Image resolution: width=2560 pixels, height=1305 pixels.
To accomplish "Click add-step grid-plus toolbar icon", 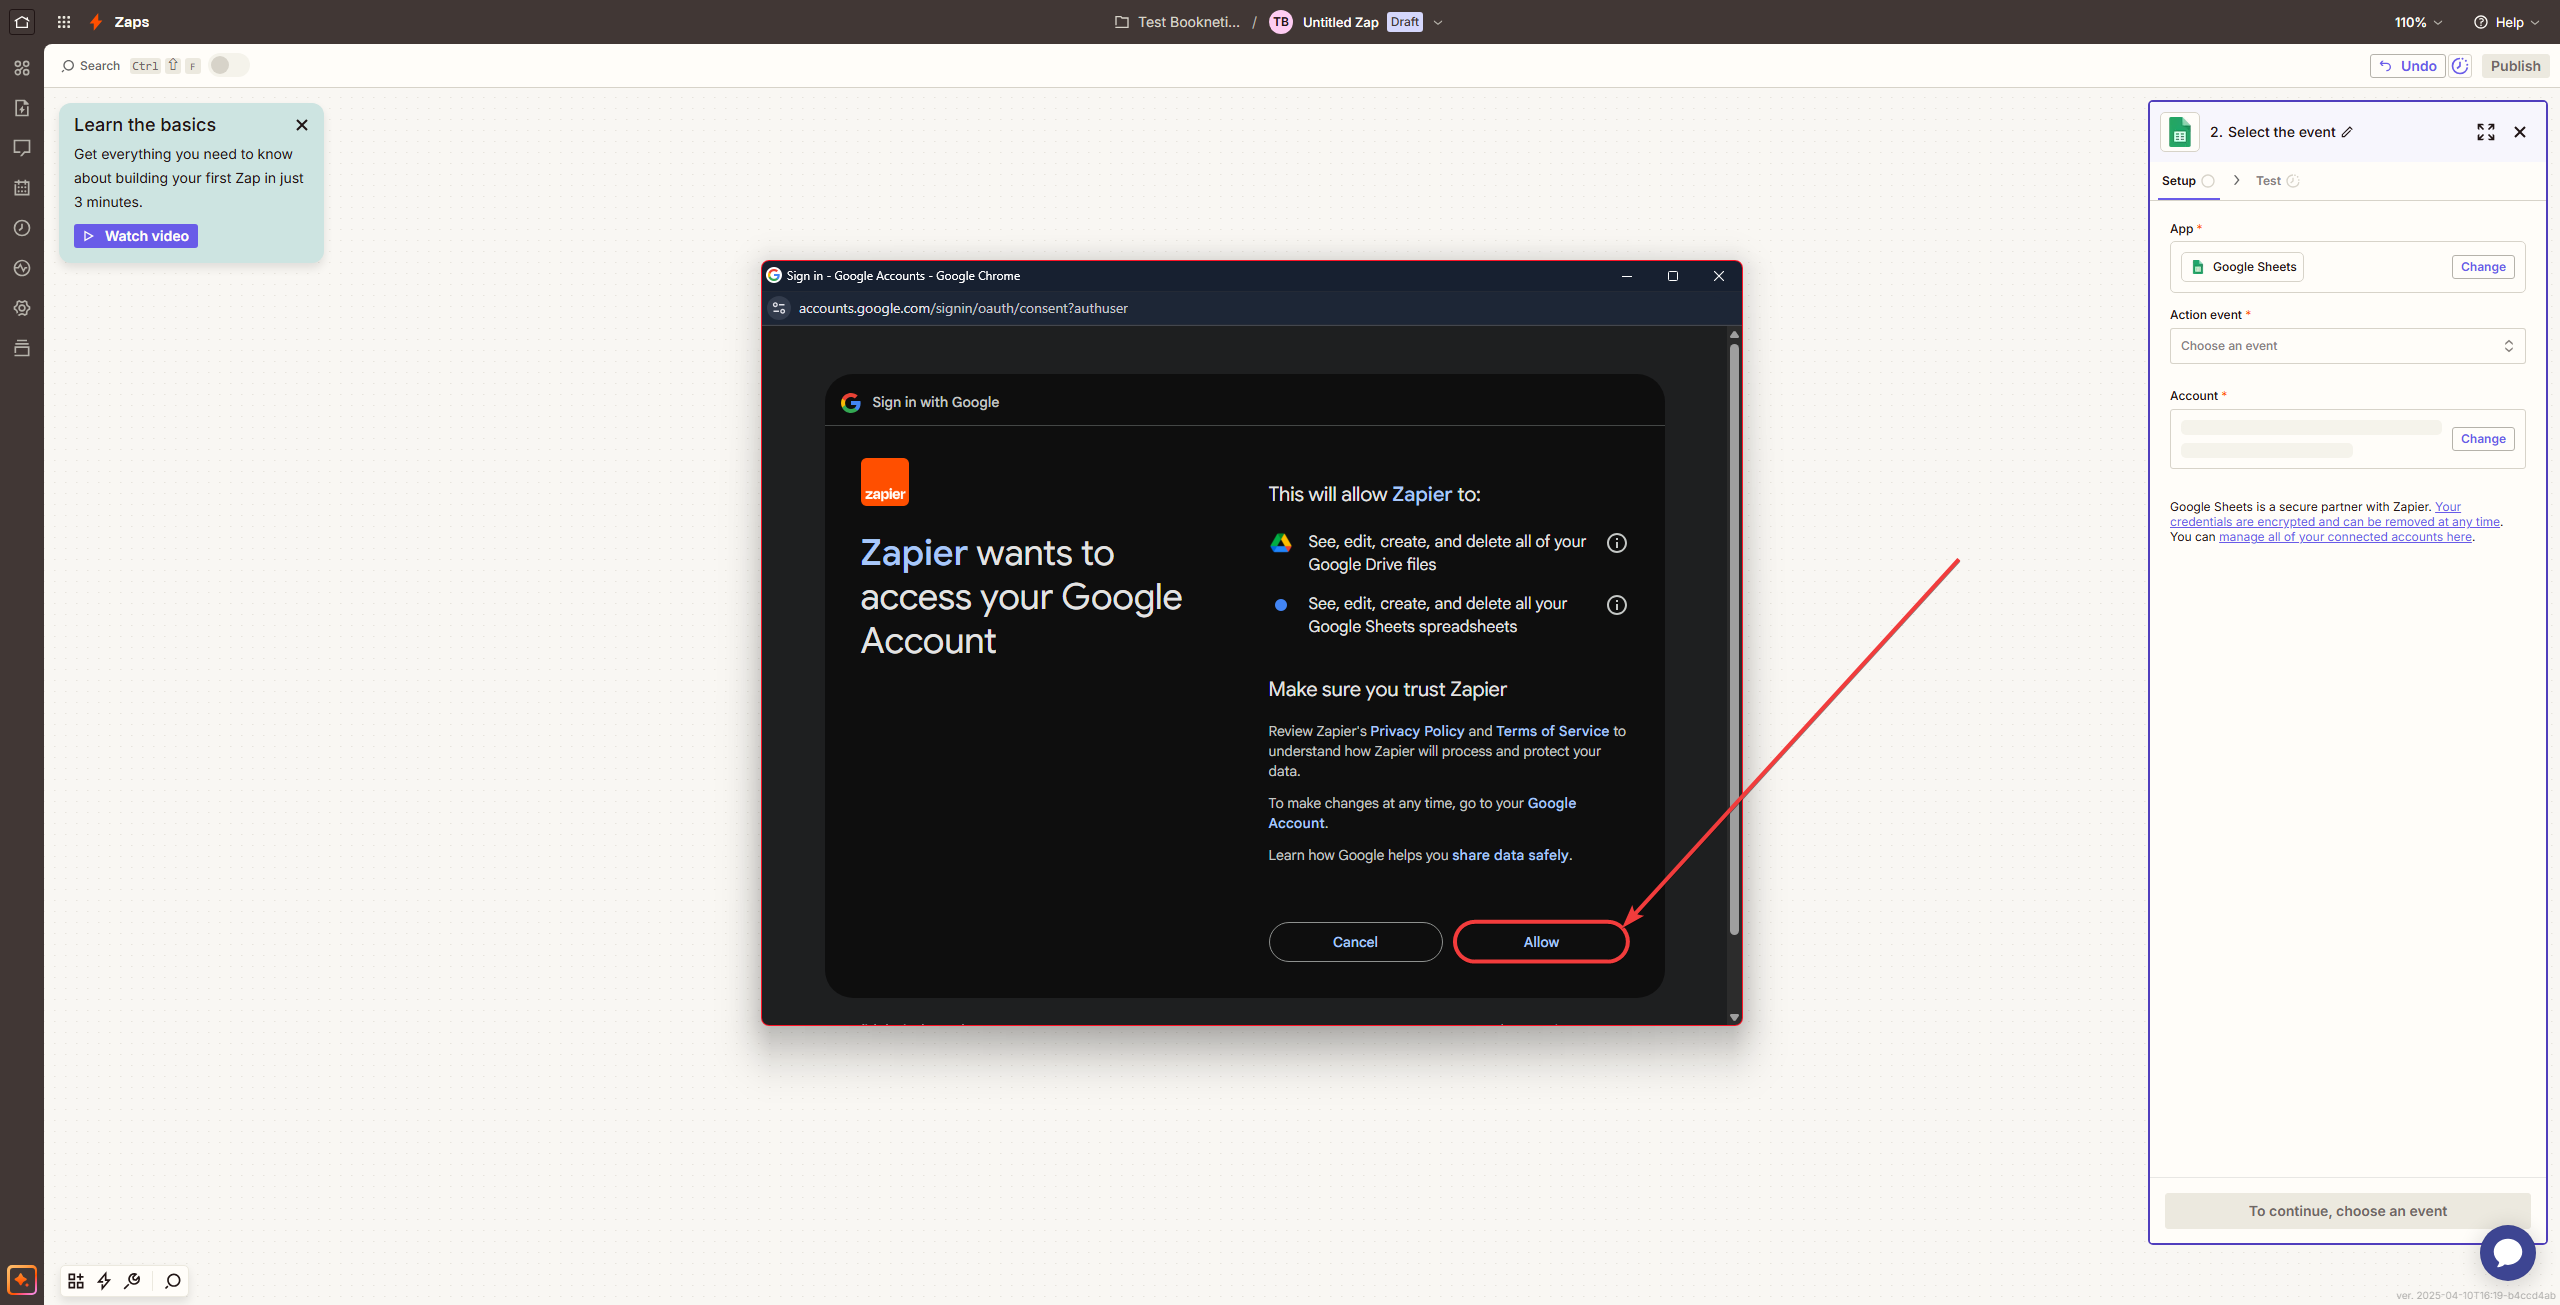I will click(x=76, y=1281).
